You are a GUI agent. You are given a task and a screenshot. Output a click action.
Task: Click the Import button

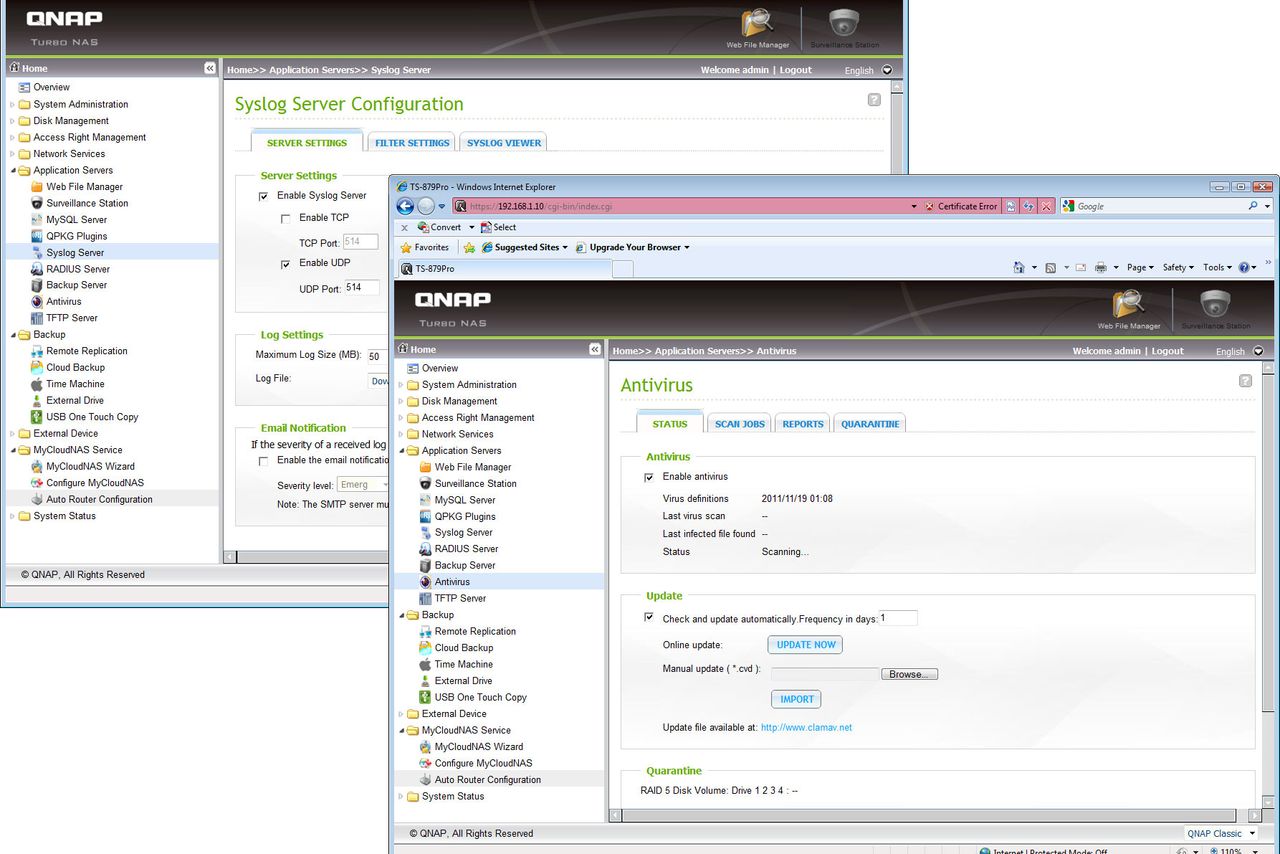pyautogui.click(x=797, y=699)
